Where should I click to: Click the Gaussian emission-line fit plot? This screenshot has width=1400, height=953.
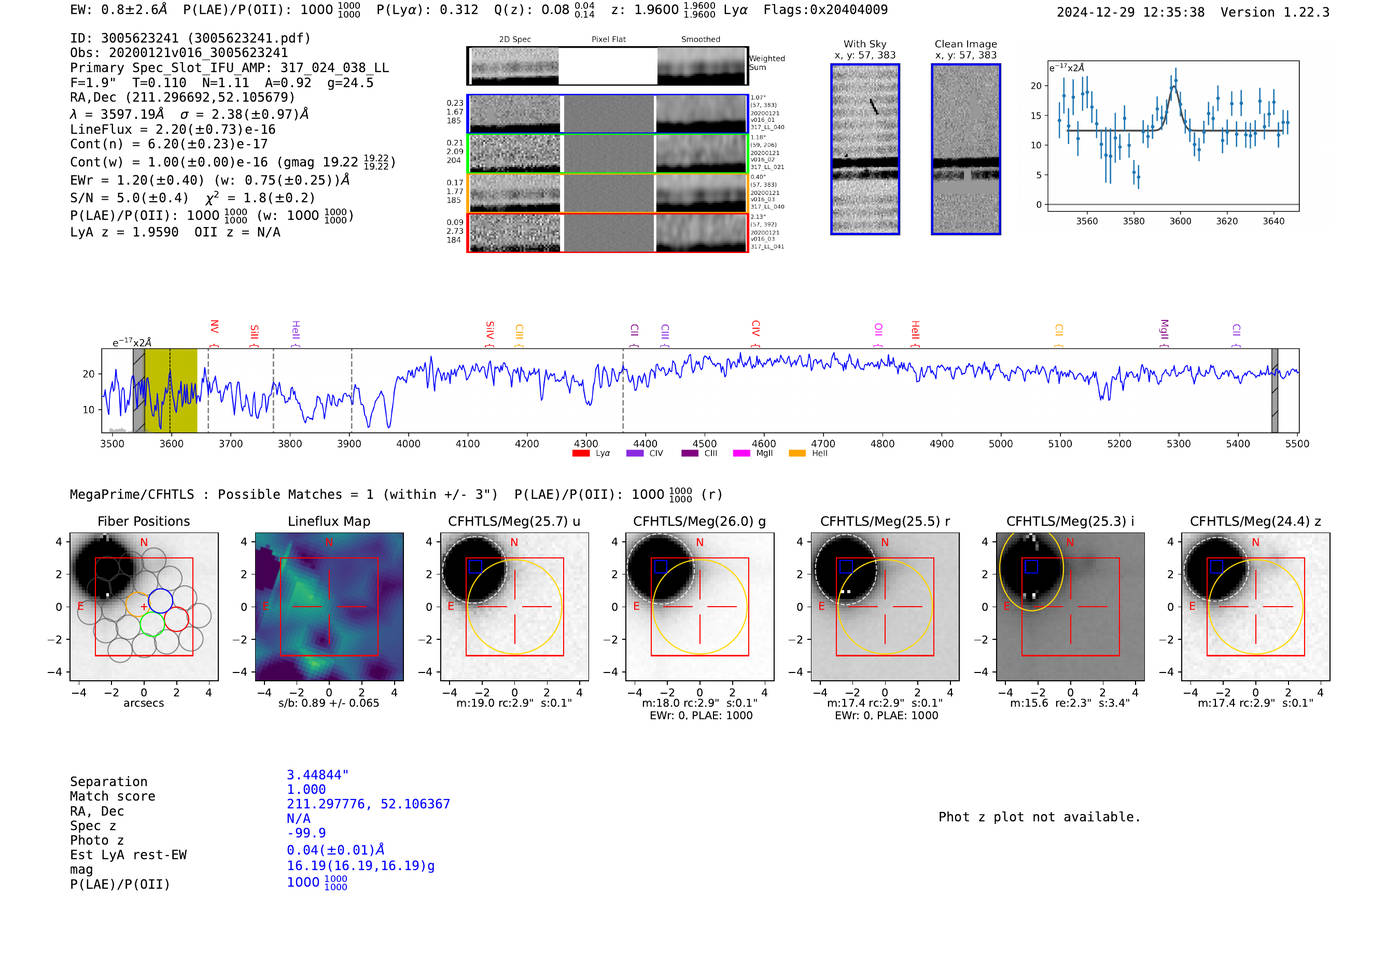(1173, 136)
